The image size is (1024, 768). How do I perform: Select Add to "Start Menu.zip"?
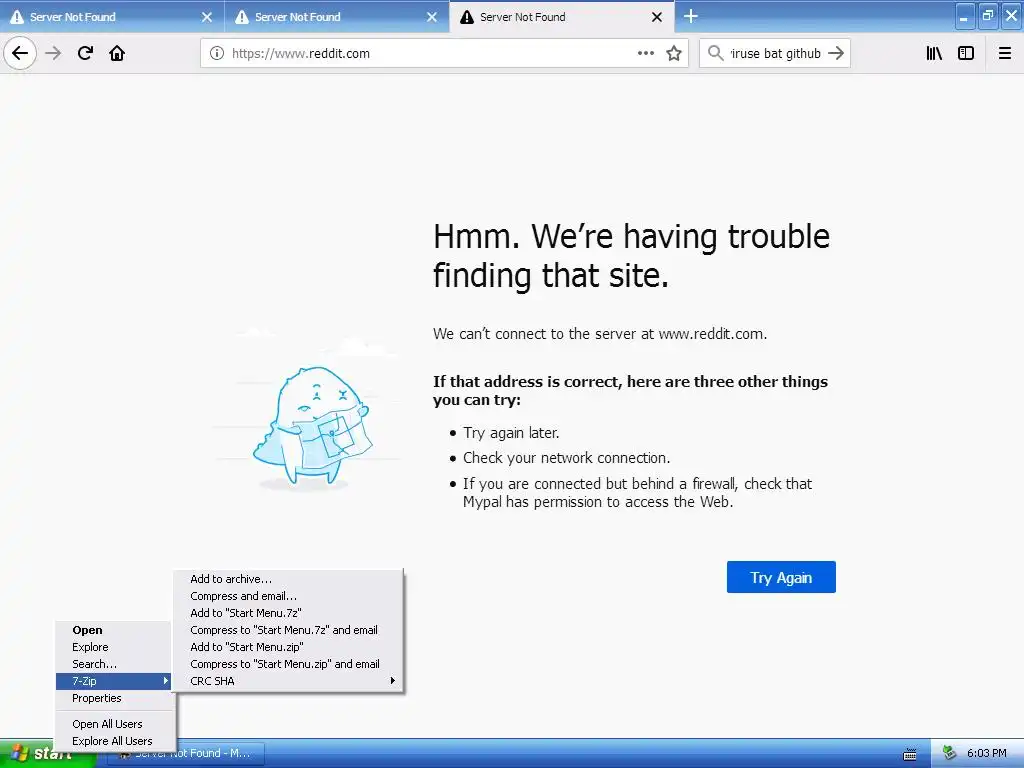(x=288, y=647)
